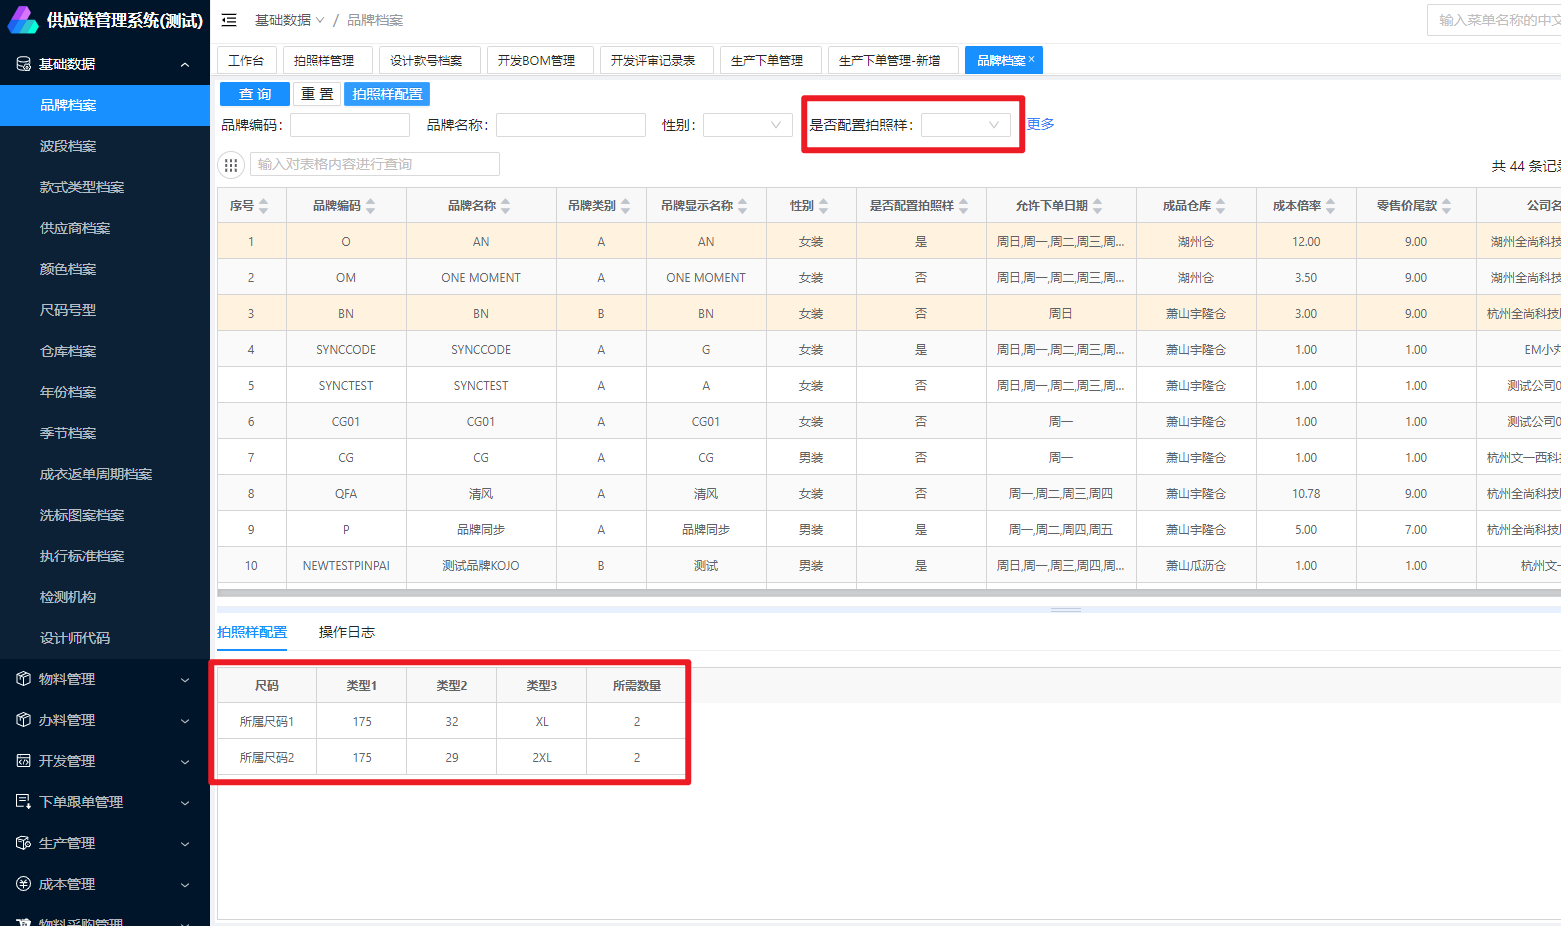Click the 更多 link for more filters
Viewport: 1561px width, 926px height.
(1040, 124)
